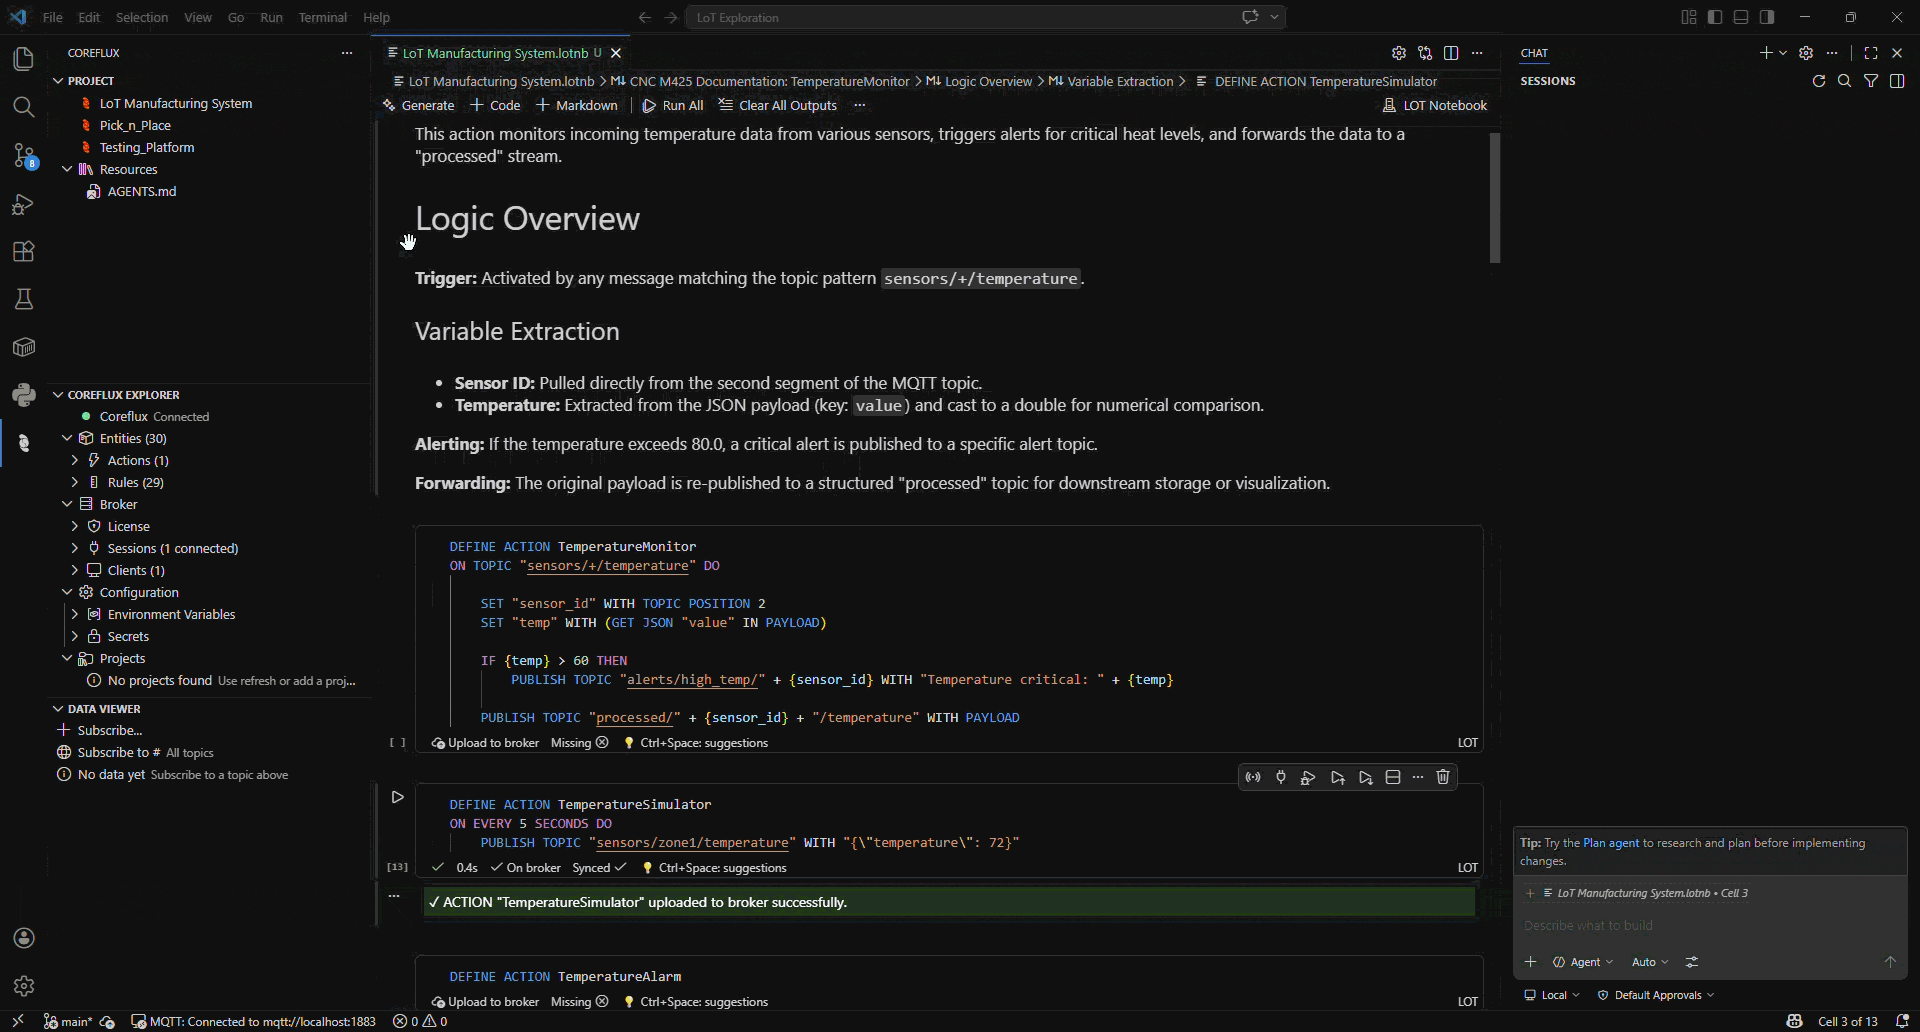Switch to the CHAT tab
1920x1032 pixels.
tap(1533, 53)
